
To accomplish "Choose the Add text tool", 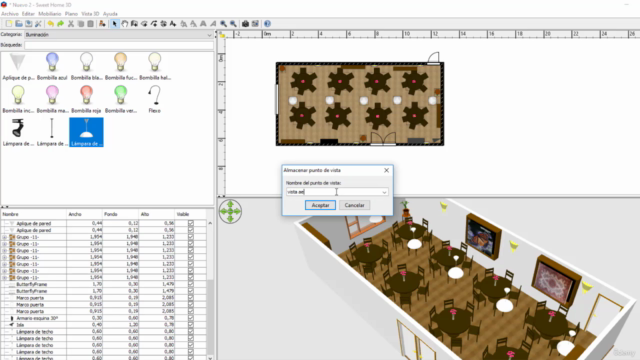I will (x=173, y=24).
